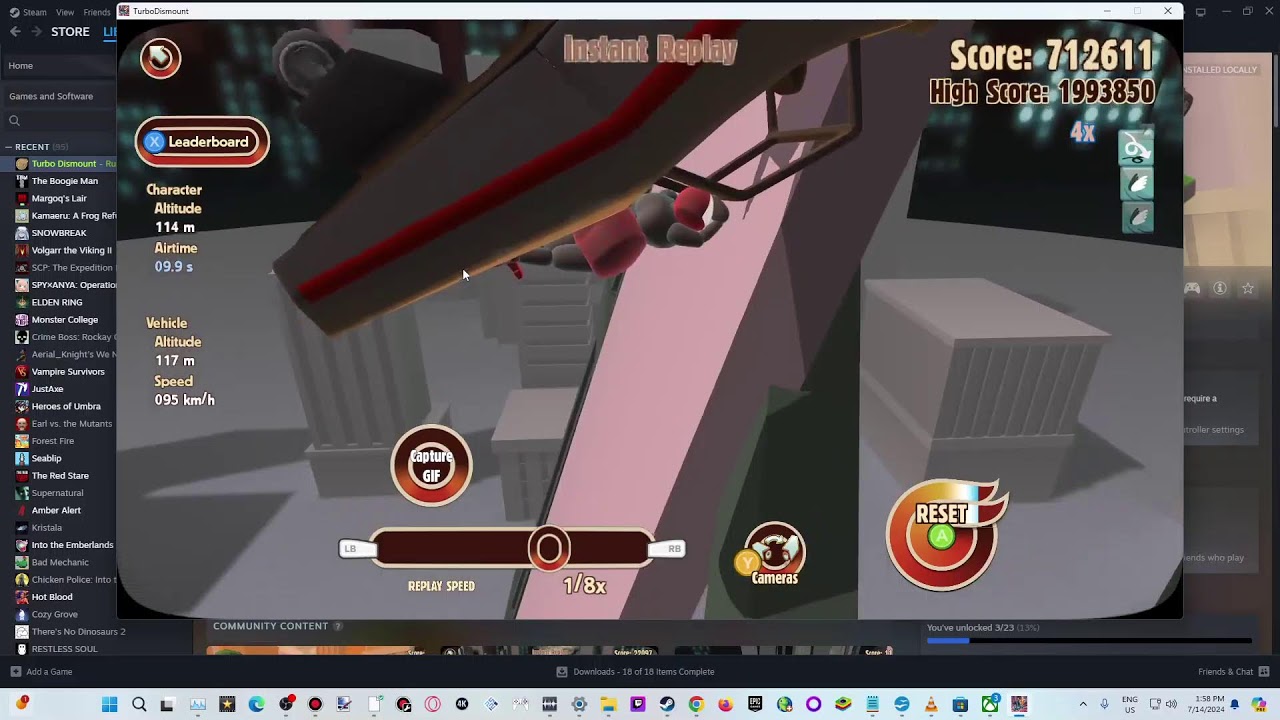Open Firefox from the taskbar
Image resolution: width=1280 pixels, height=720 pixels.
[725, 704]
